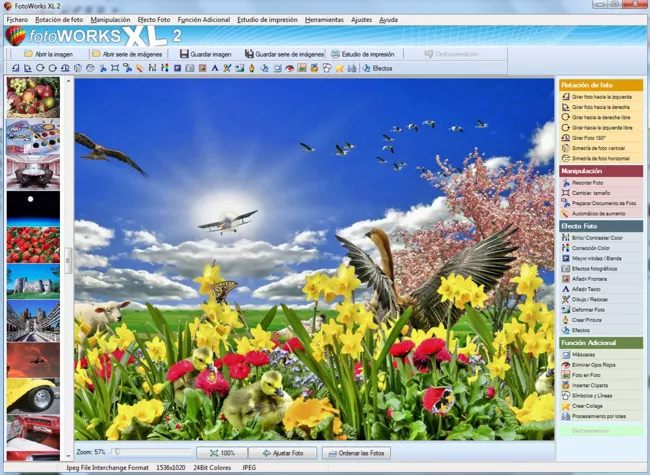Click the rotate 180° icon in toolbar
This screenshot has height=475, width=650.
pos(65,68)
